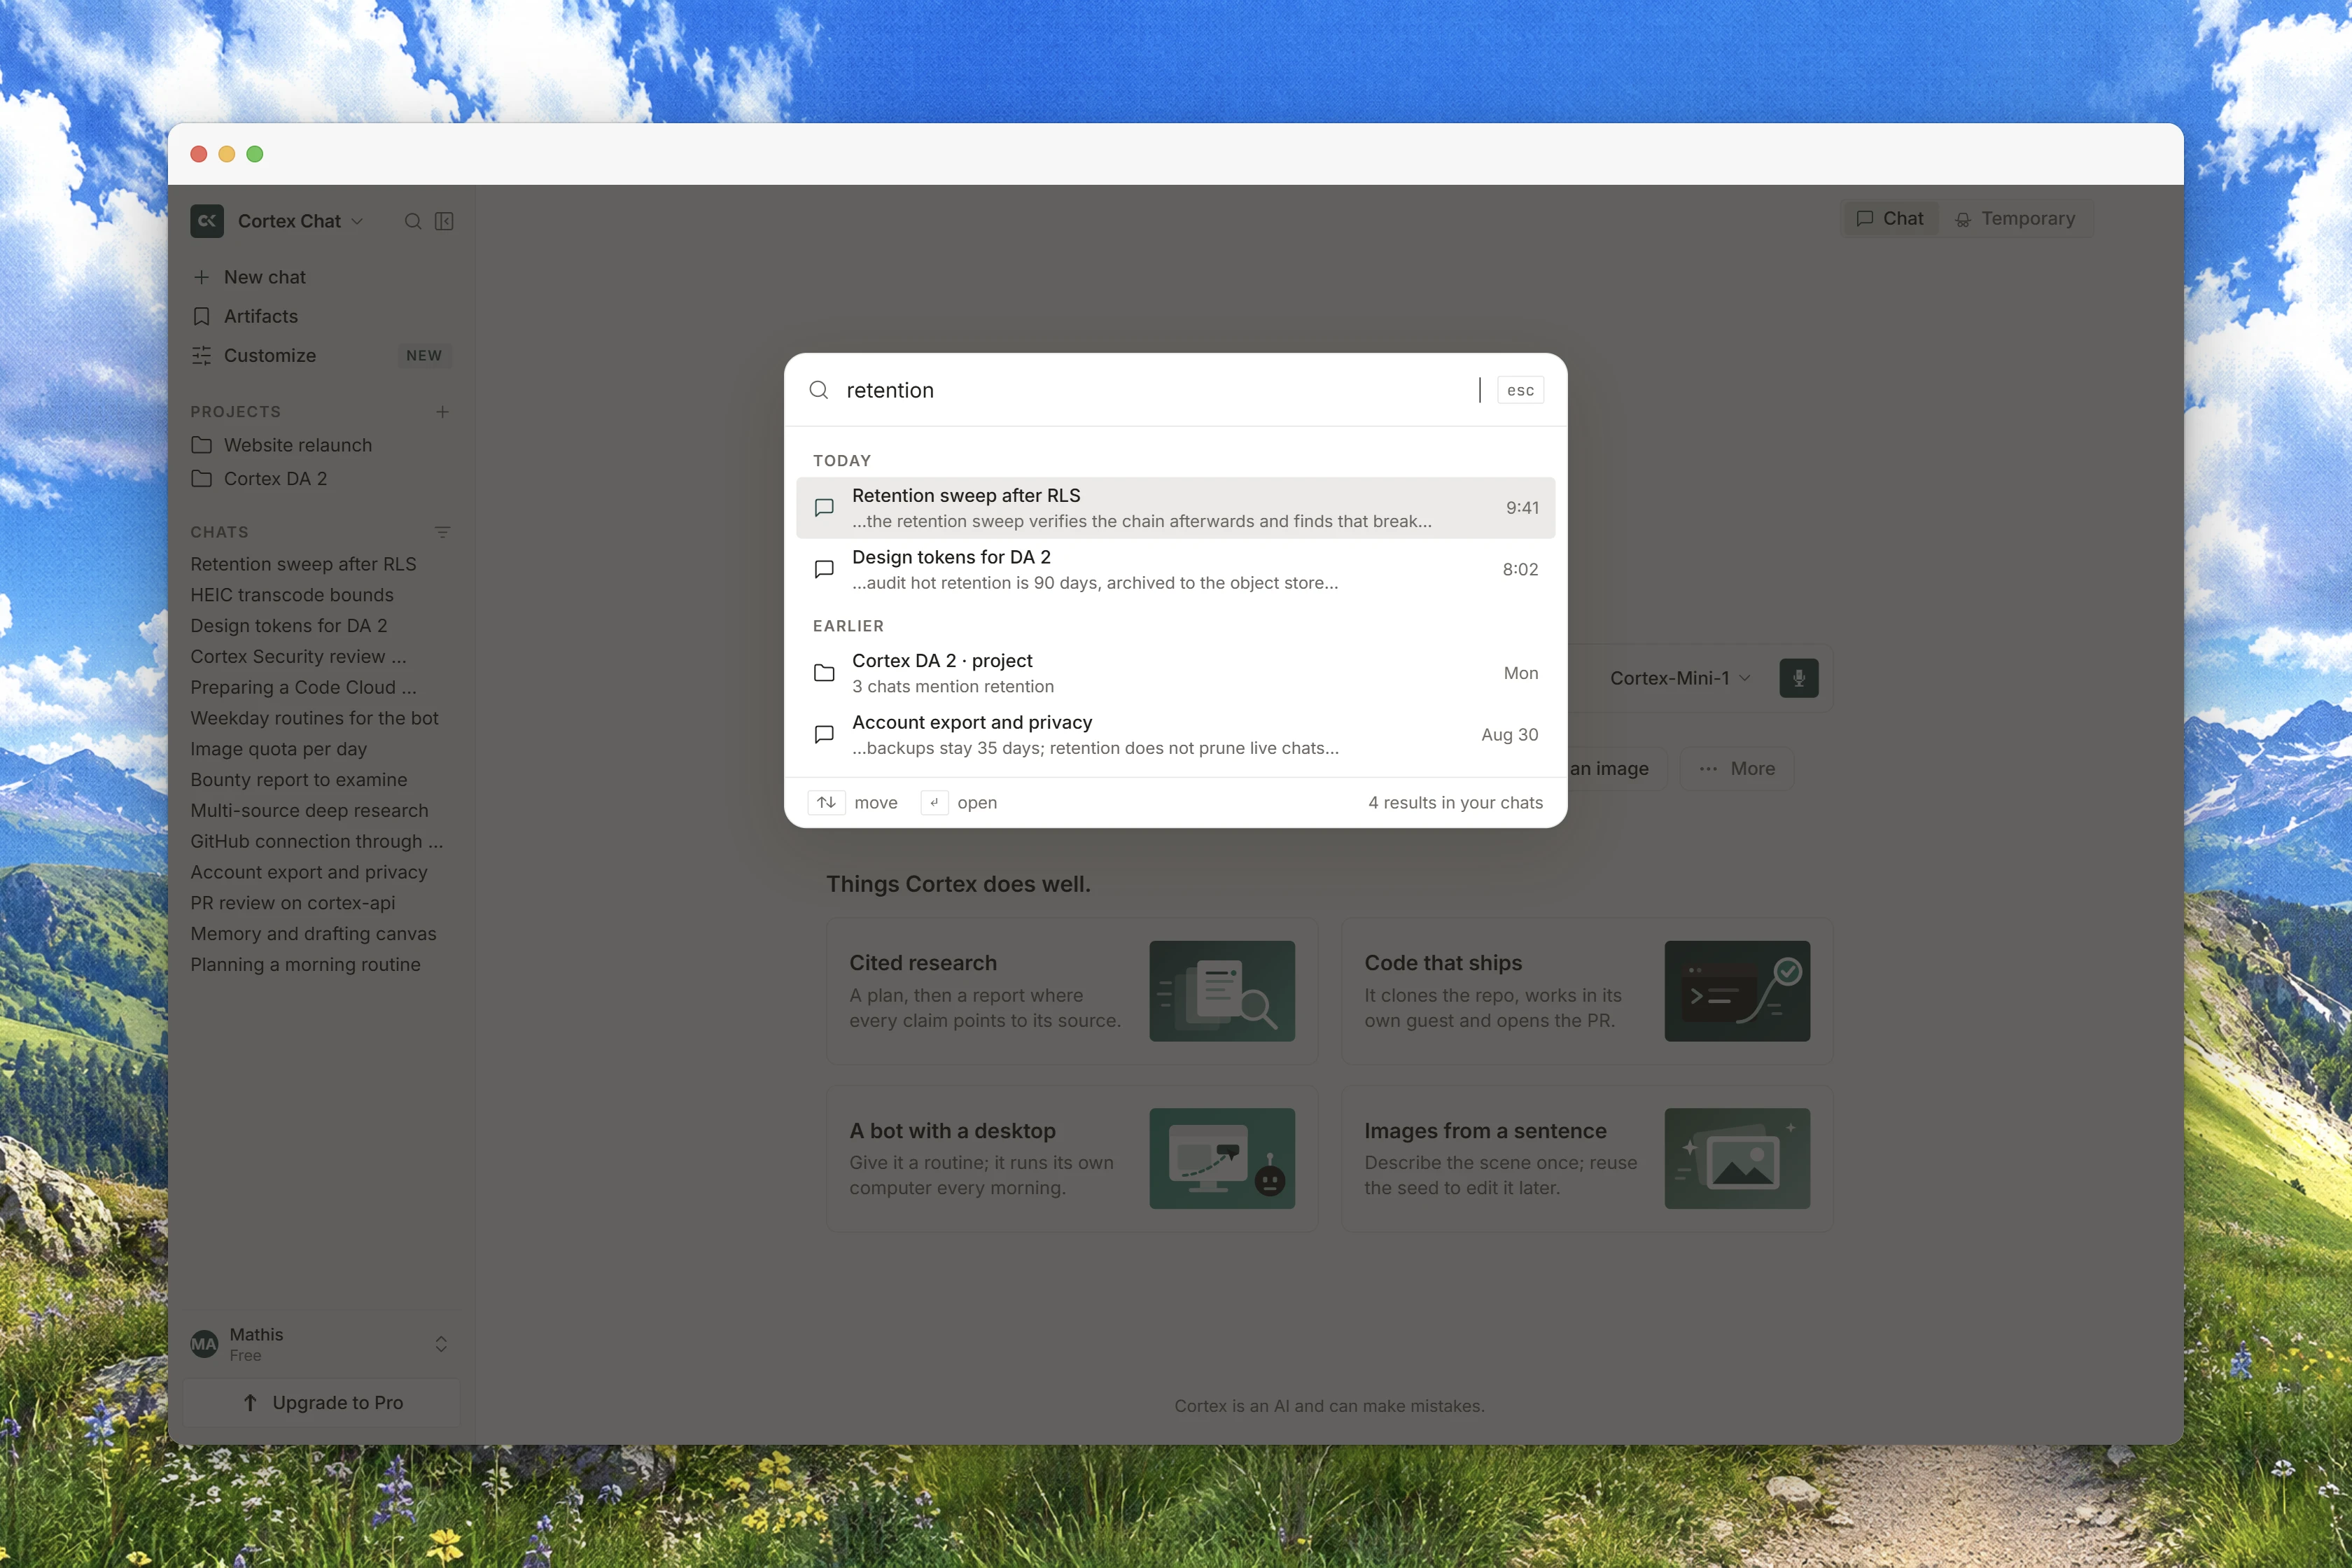The image size is (2352, 1568).
Task: Open result Cortex DA 2 project
Action: (1175, 673)
